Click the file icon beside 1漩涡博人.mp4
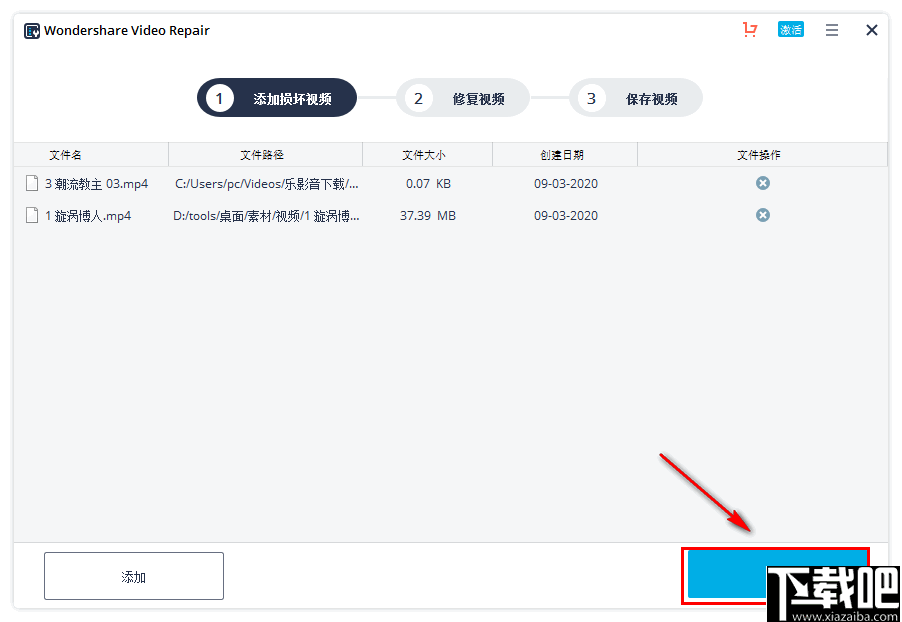This screenshot has width=902, height=622. coord(31,215)
